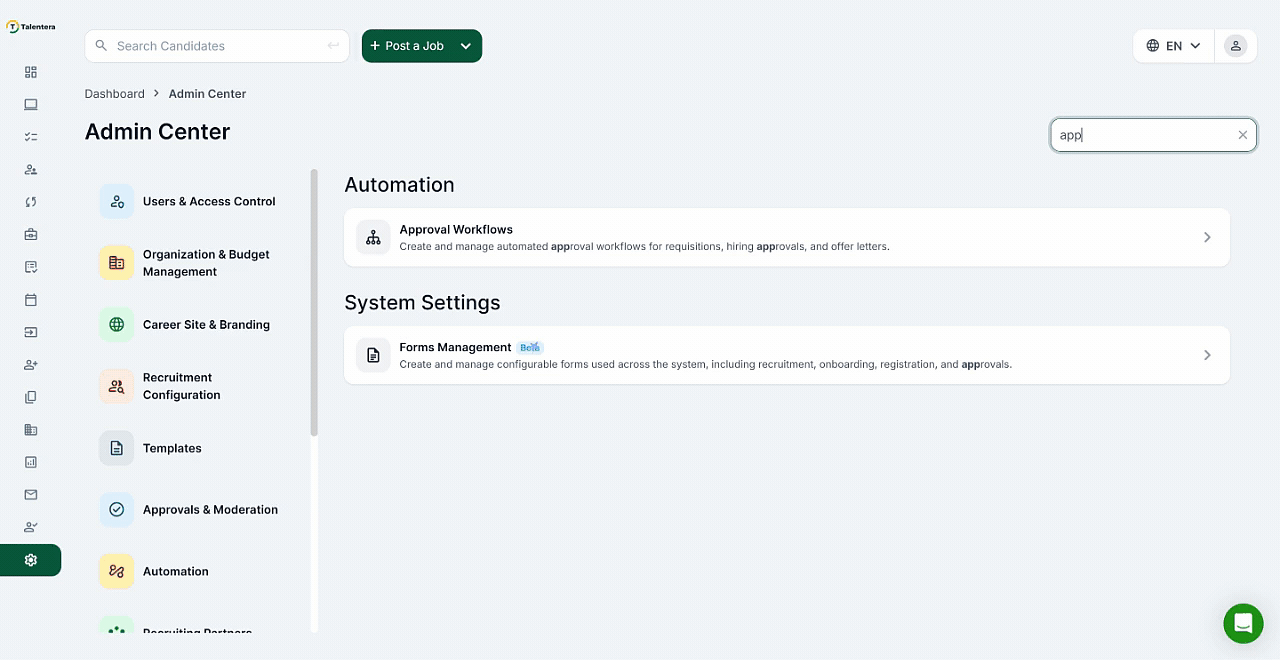The width and height of the screenshot is (1280, 660).
Task: Click the reports chart icon in sidebar
Action: click(31, 462)
